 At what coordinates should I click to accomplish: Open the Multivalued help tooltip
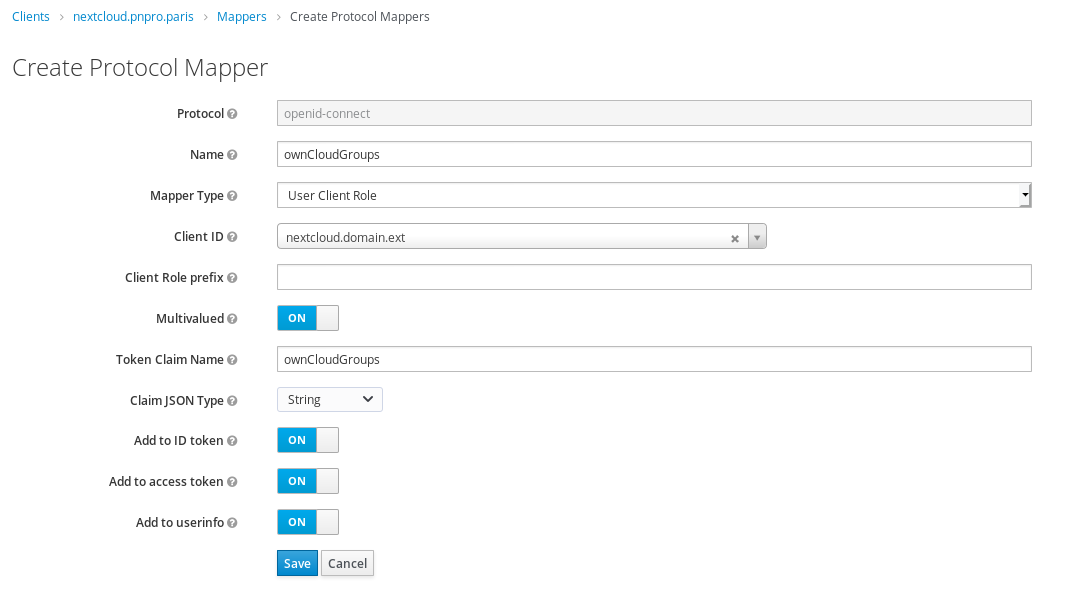(x=234, y=318)
